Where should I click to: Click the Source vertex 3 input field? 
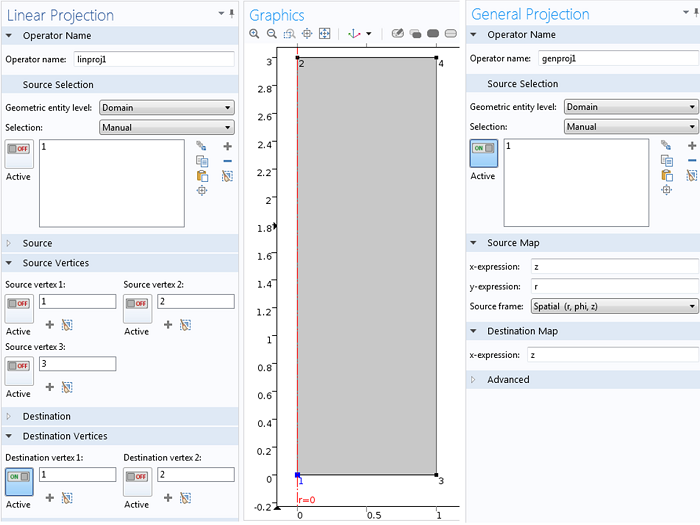(77, 364)
